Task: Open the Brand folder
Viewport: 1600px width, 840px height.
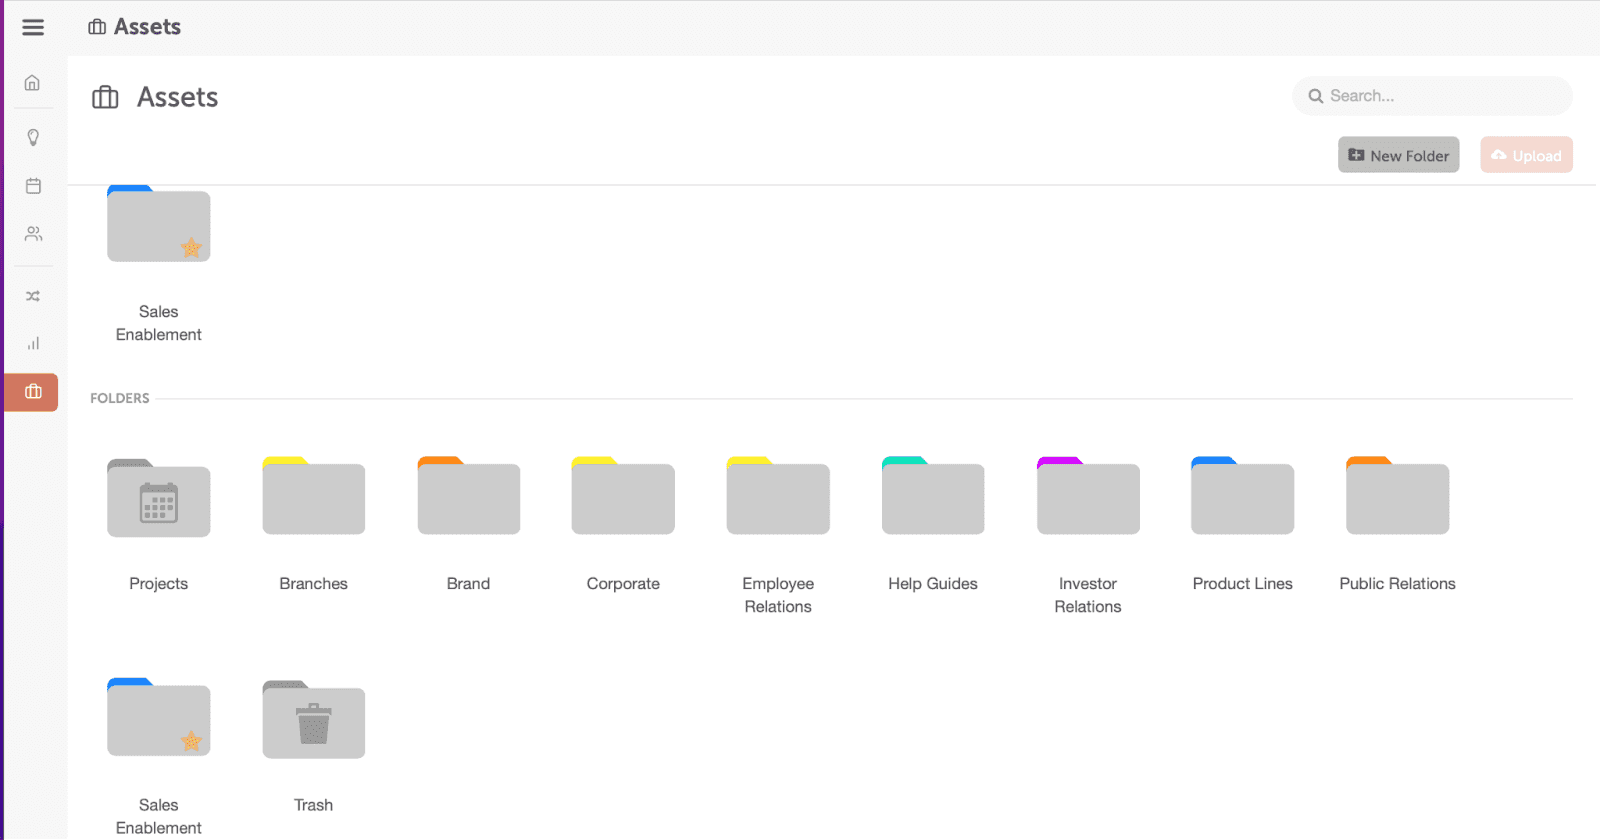Action: pos(469,496)
